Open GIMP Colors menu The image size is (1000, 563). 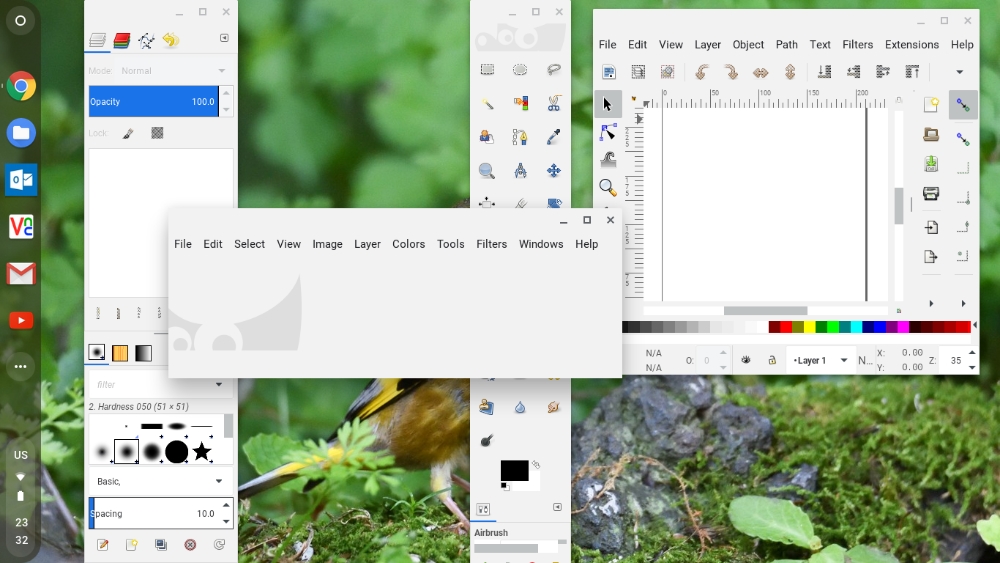point(409,244)
